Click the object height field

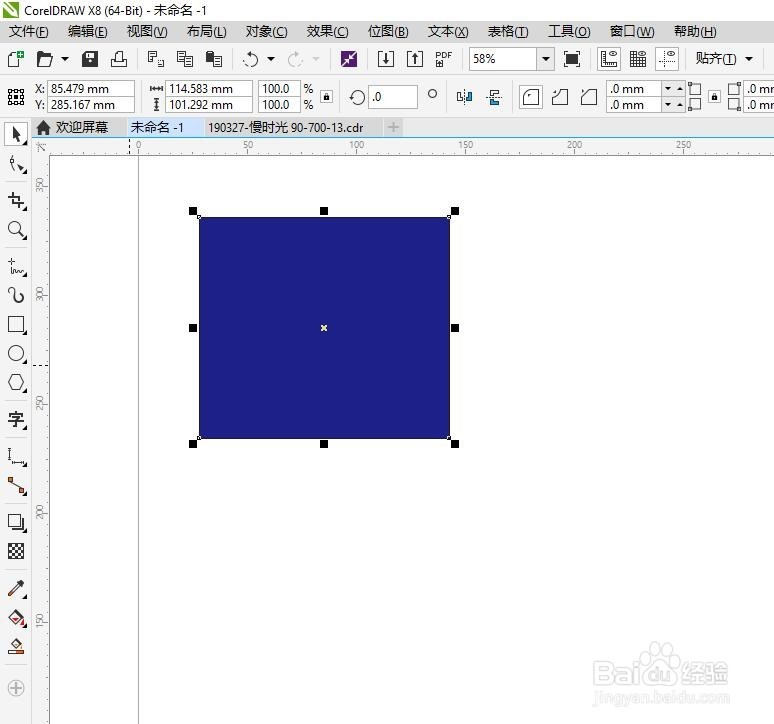(209, 105)
